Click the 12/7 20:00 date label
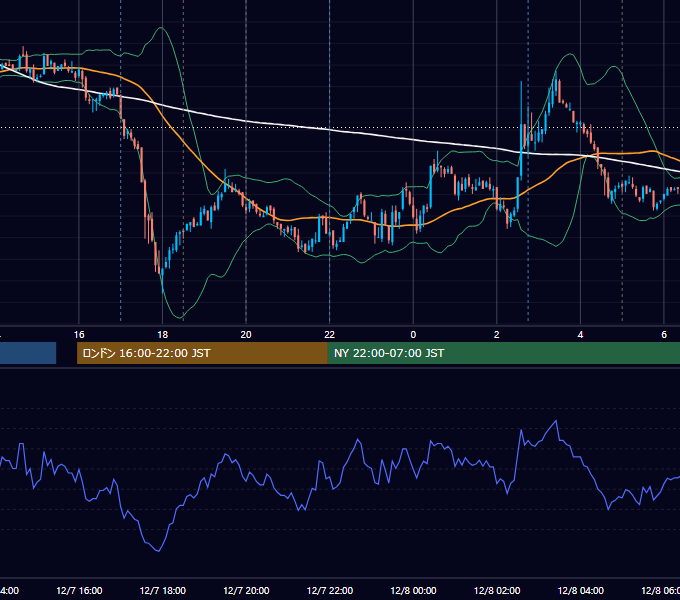The width and height of the screenshot is (680, 600). [246, 590]
